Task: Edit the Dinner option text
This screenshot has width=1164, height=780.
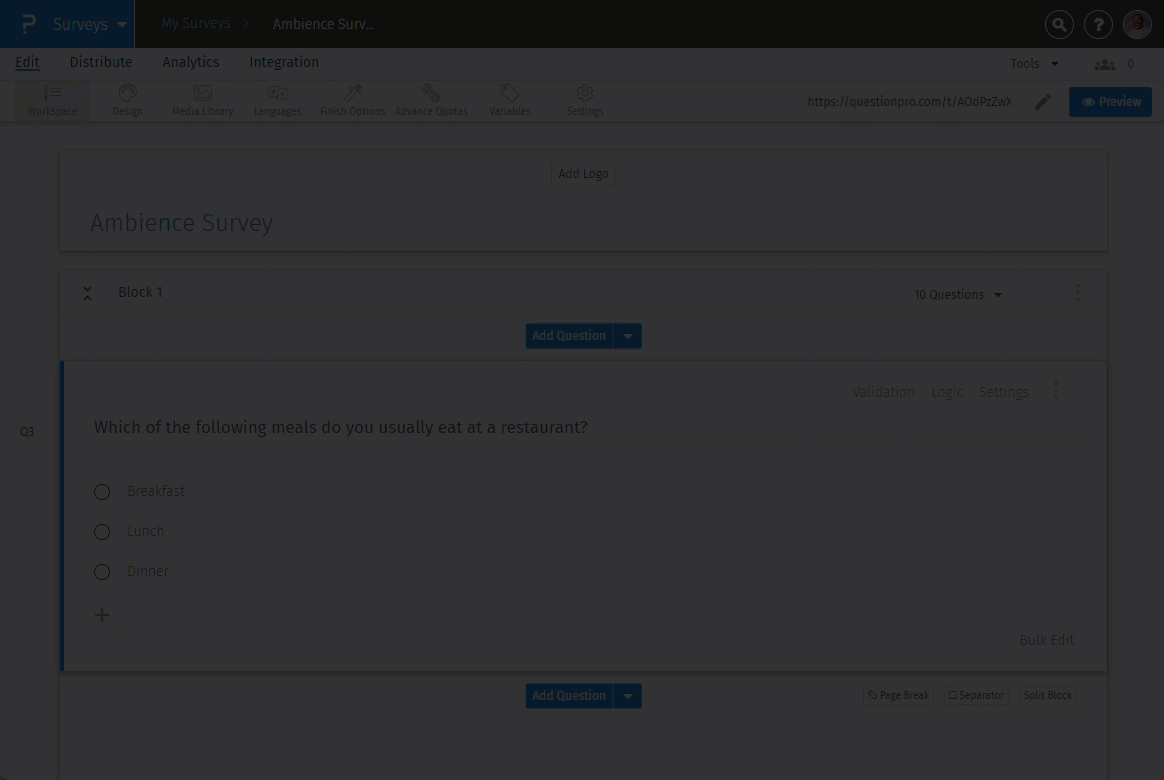Action: point(148,571)
